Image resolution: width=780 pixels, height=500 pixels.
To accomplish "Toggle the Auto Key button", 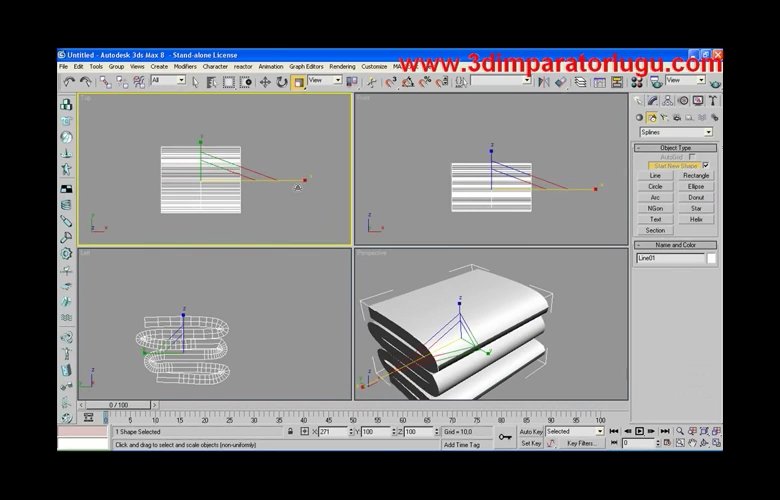I will point(531,431).
